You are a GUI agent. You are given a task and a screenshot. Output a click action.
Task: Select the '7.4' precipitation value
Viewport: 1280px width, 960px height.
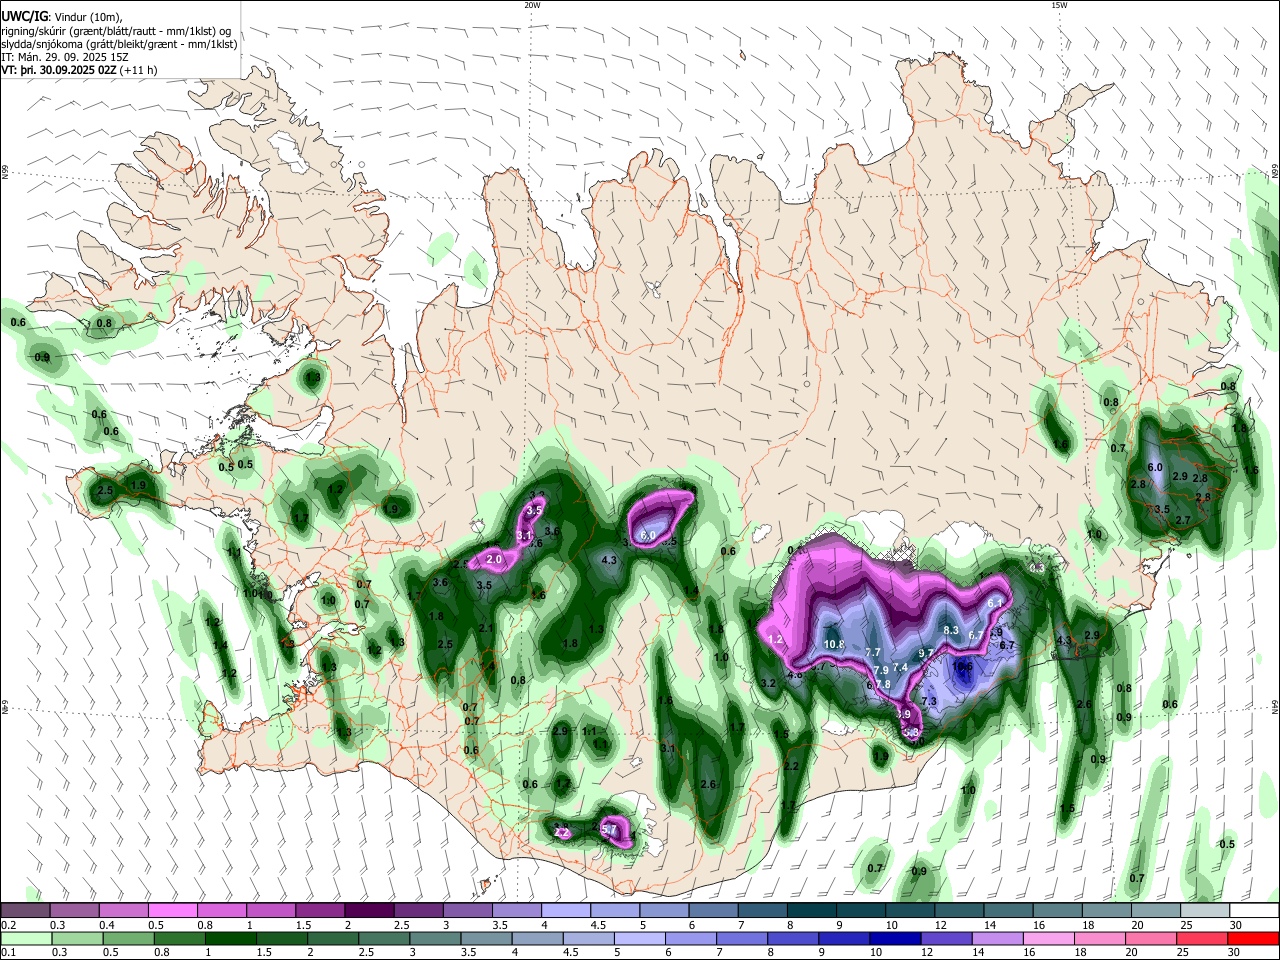click(900, 668)
